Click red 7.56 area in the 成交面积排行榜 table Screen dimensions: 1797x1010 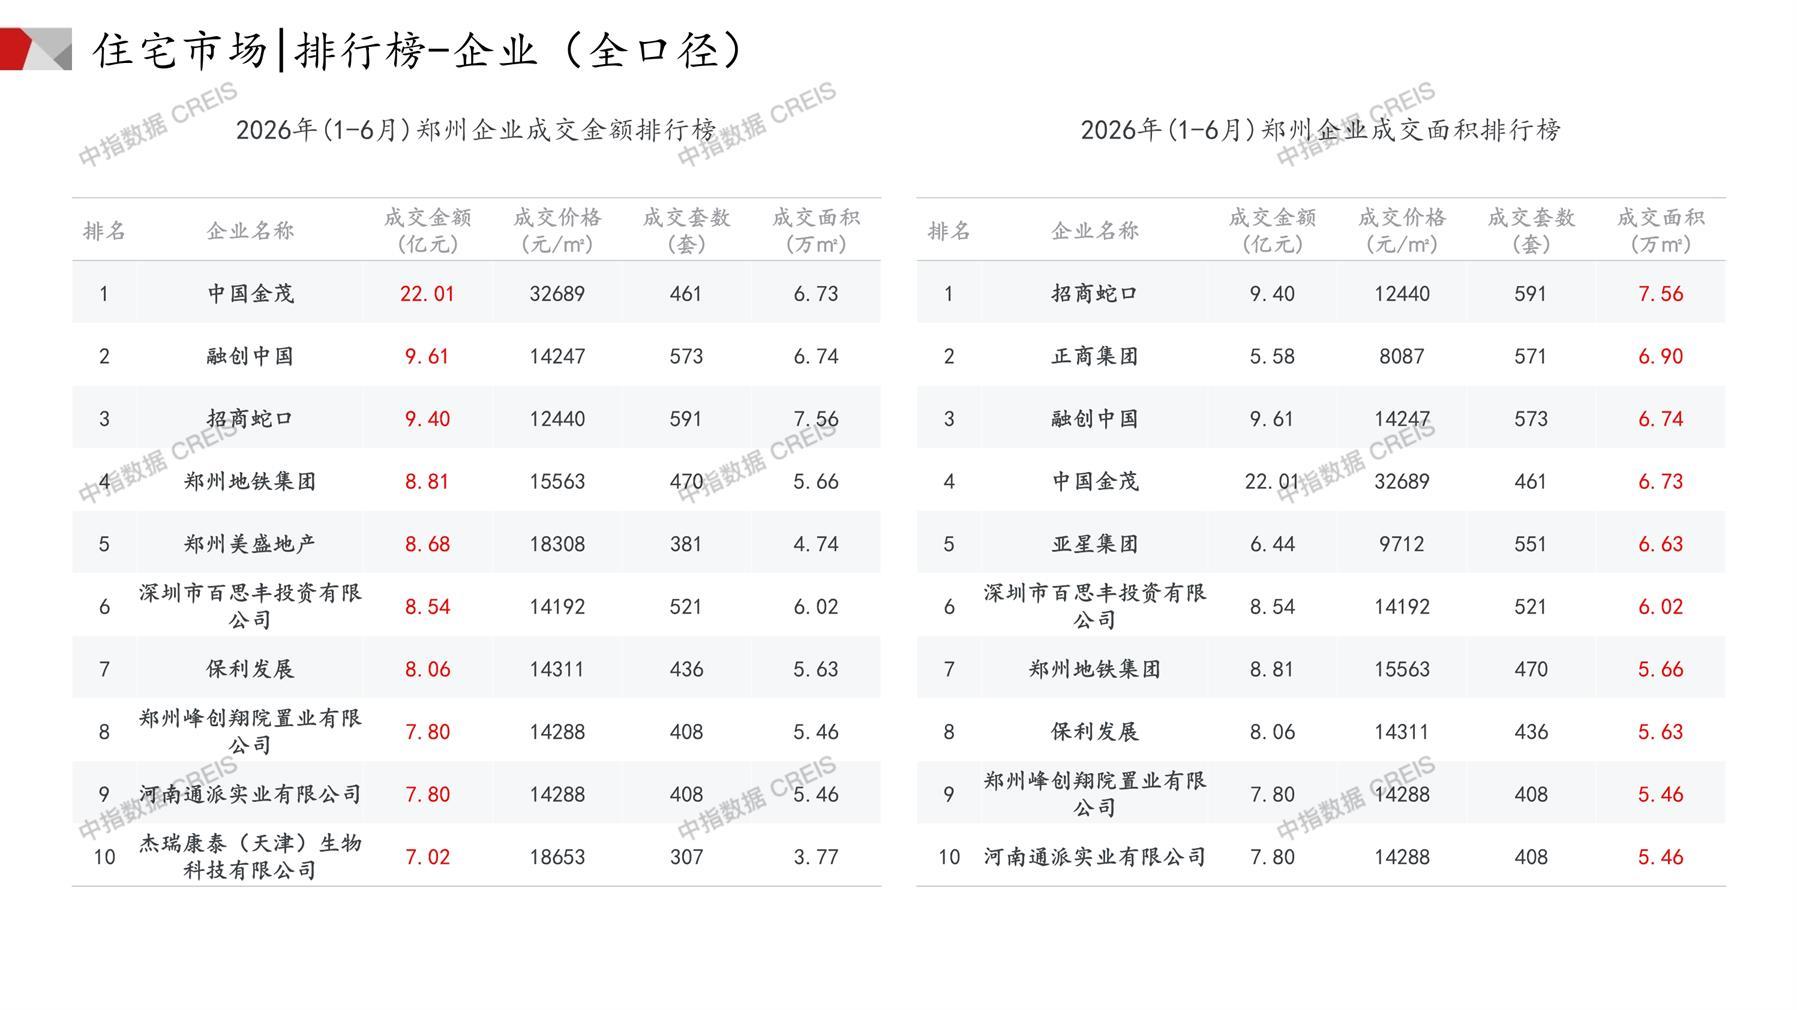coord(1661,294)
